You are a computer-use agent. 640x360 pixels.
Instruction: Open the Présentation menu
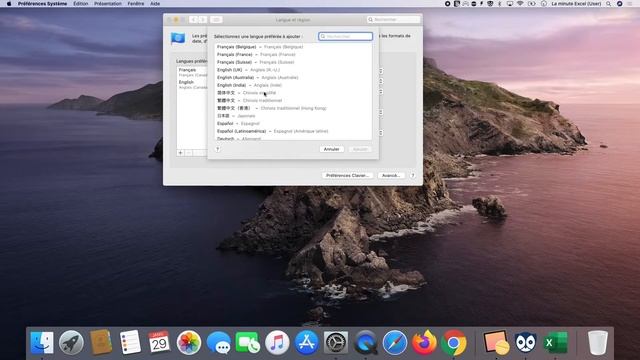click(x=108, y=4)
